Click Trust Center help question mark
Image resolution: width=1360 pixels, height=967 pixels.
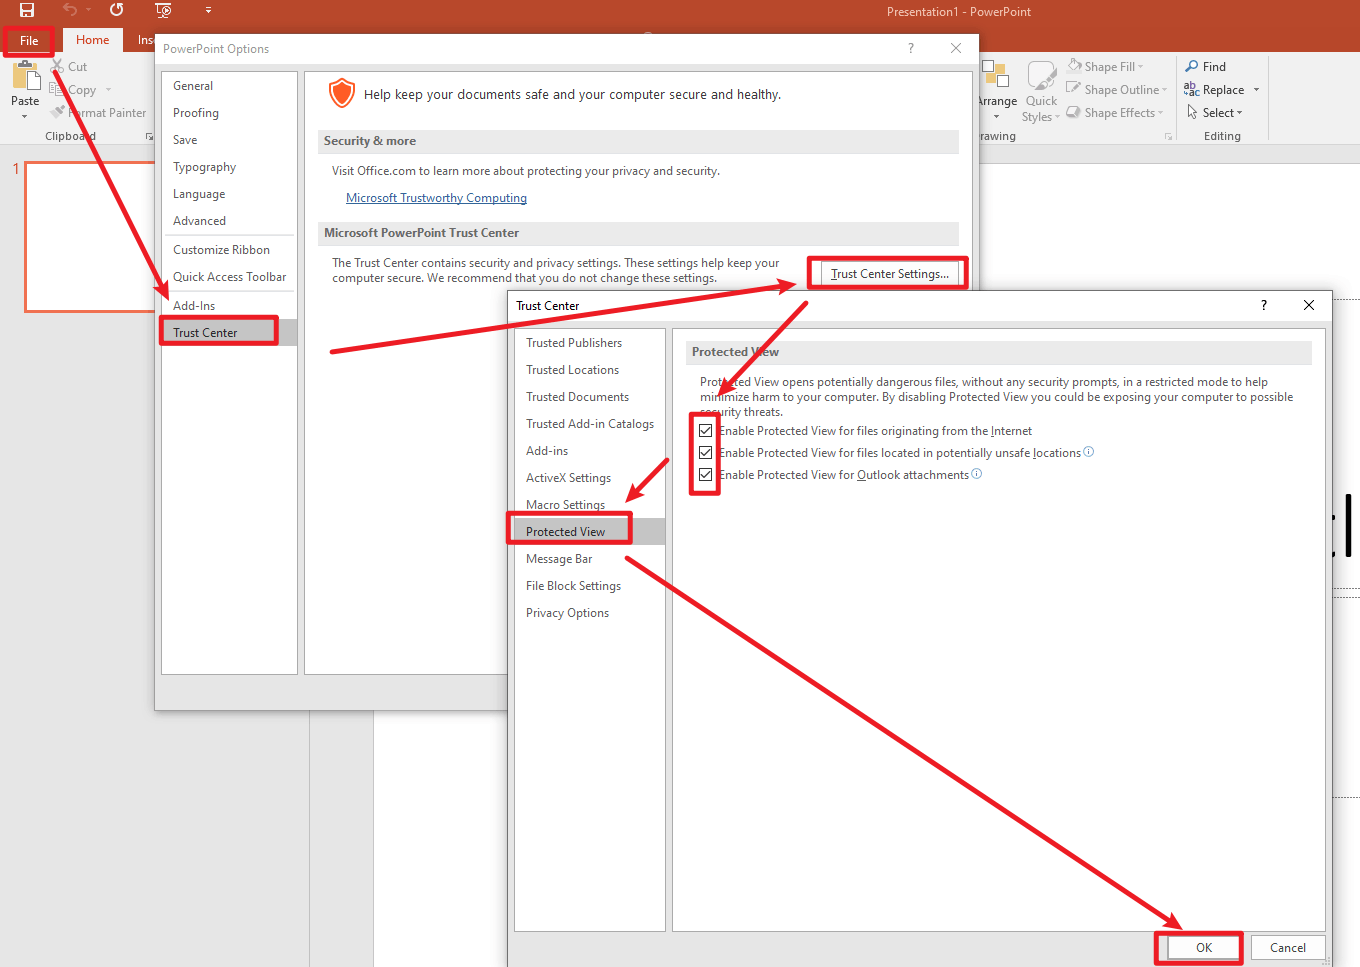(1264, 305)
